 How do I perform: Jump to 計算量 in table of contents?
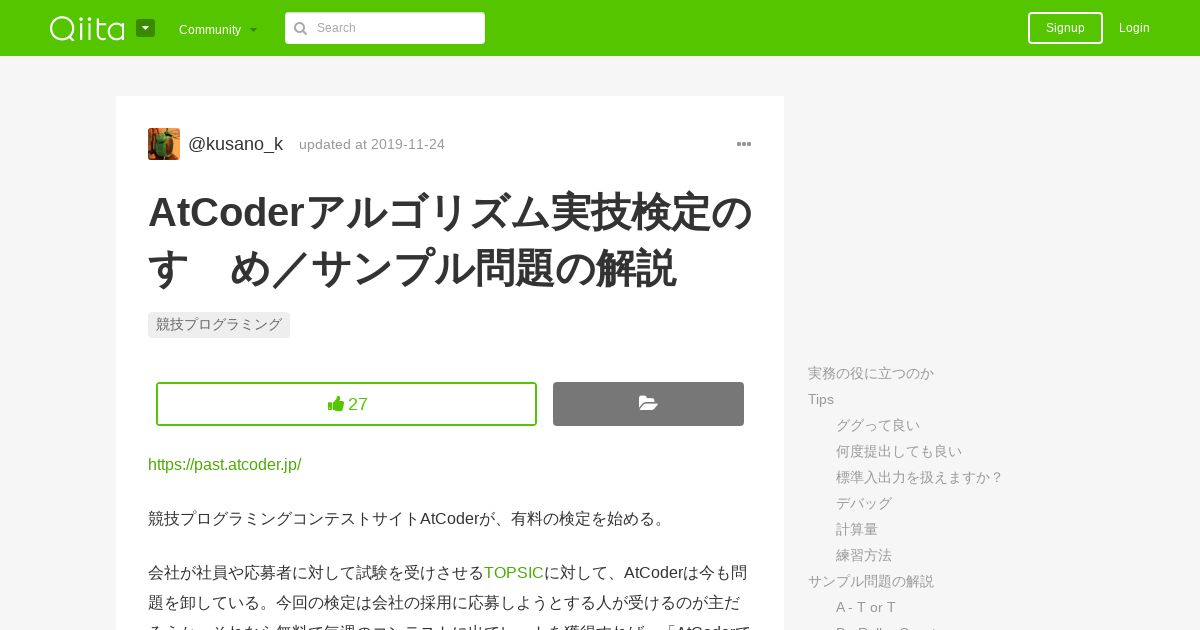pos(857,529)
